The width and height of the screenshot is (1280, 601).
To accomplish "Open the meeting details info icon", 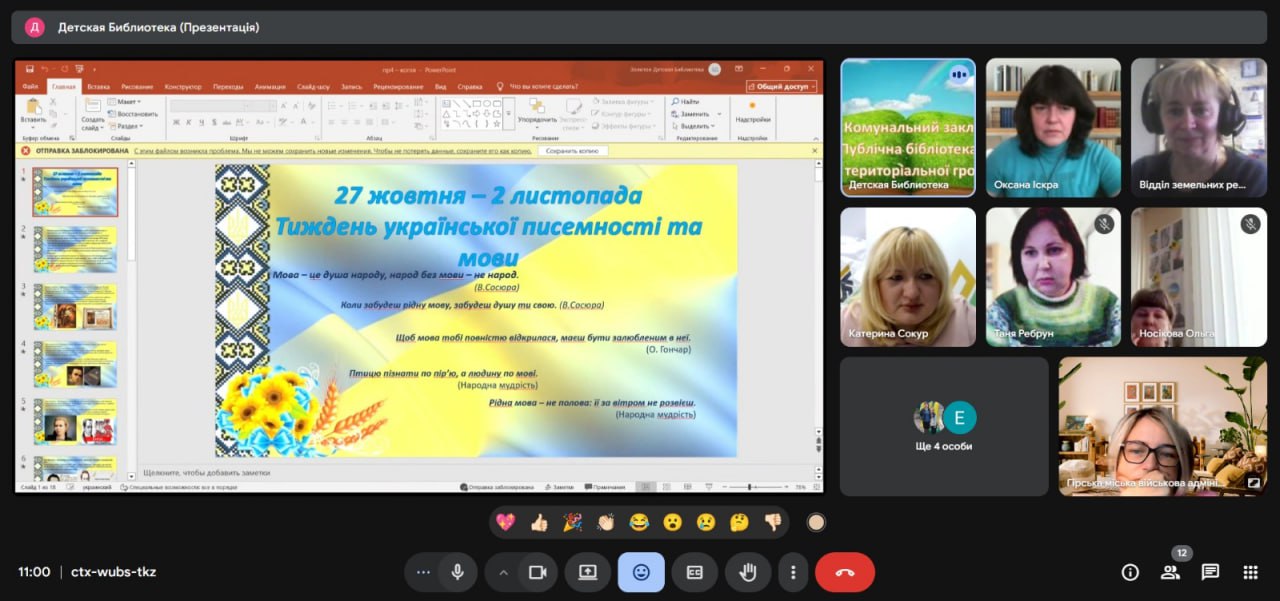I will click(1130, 572).
